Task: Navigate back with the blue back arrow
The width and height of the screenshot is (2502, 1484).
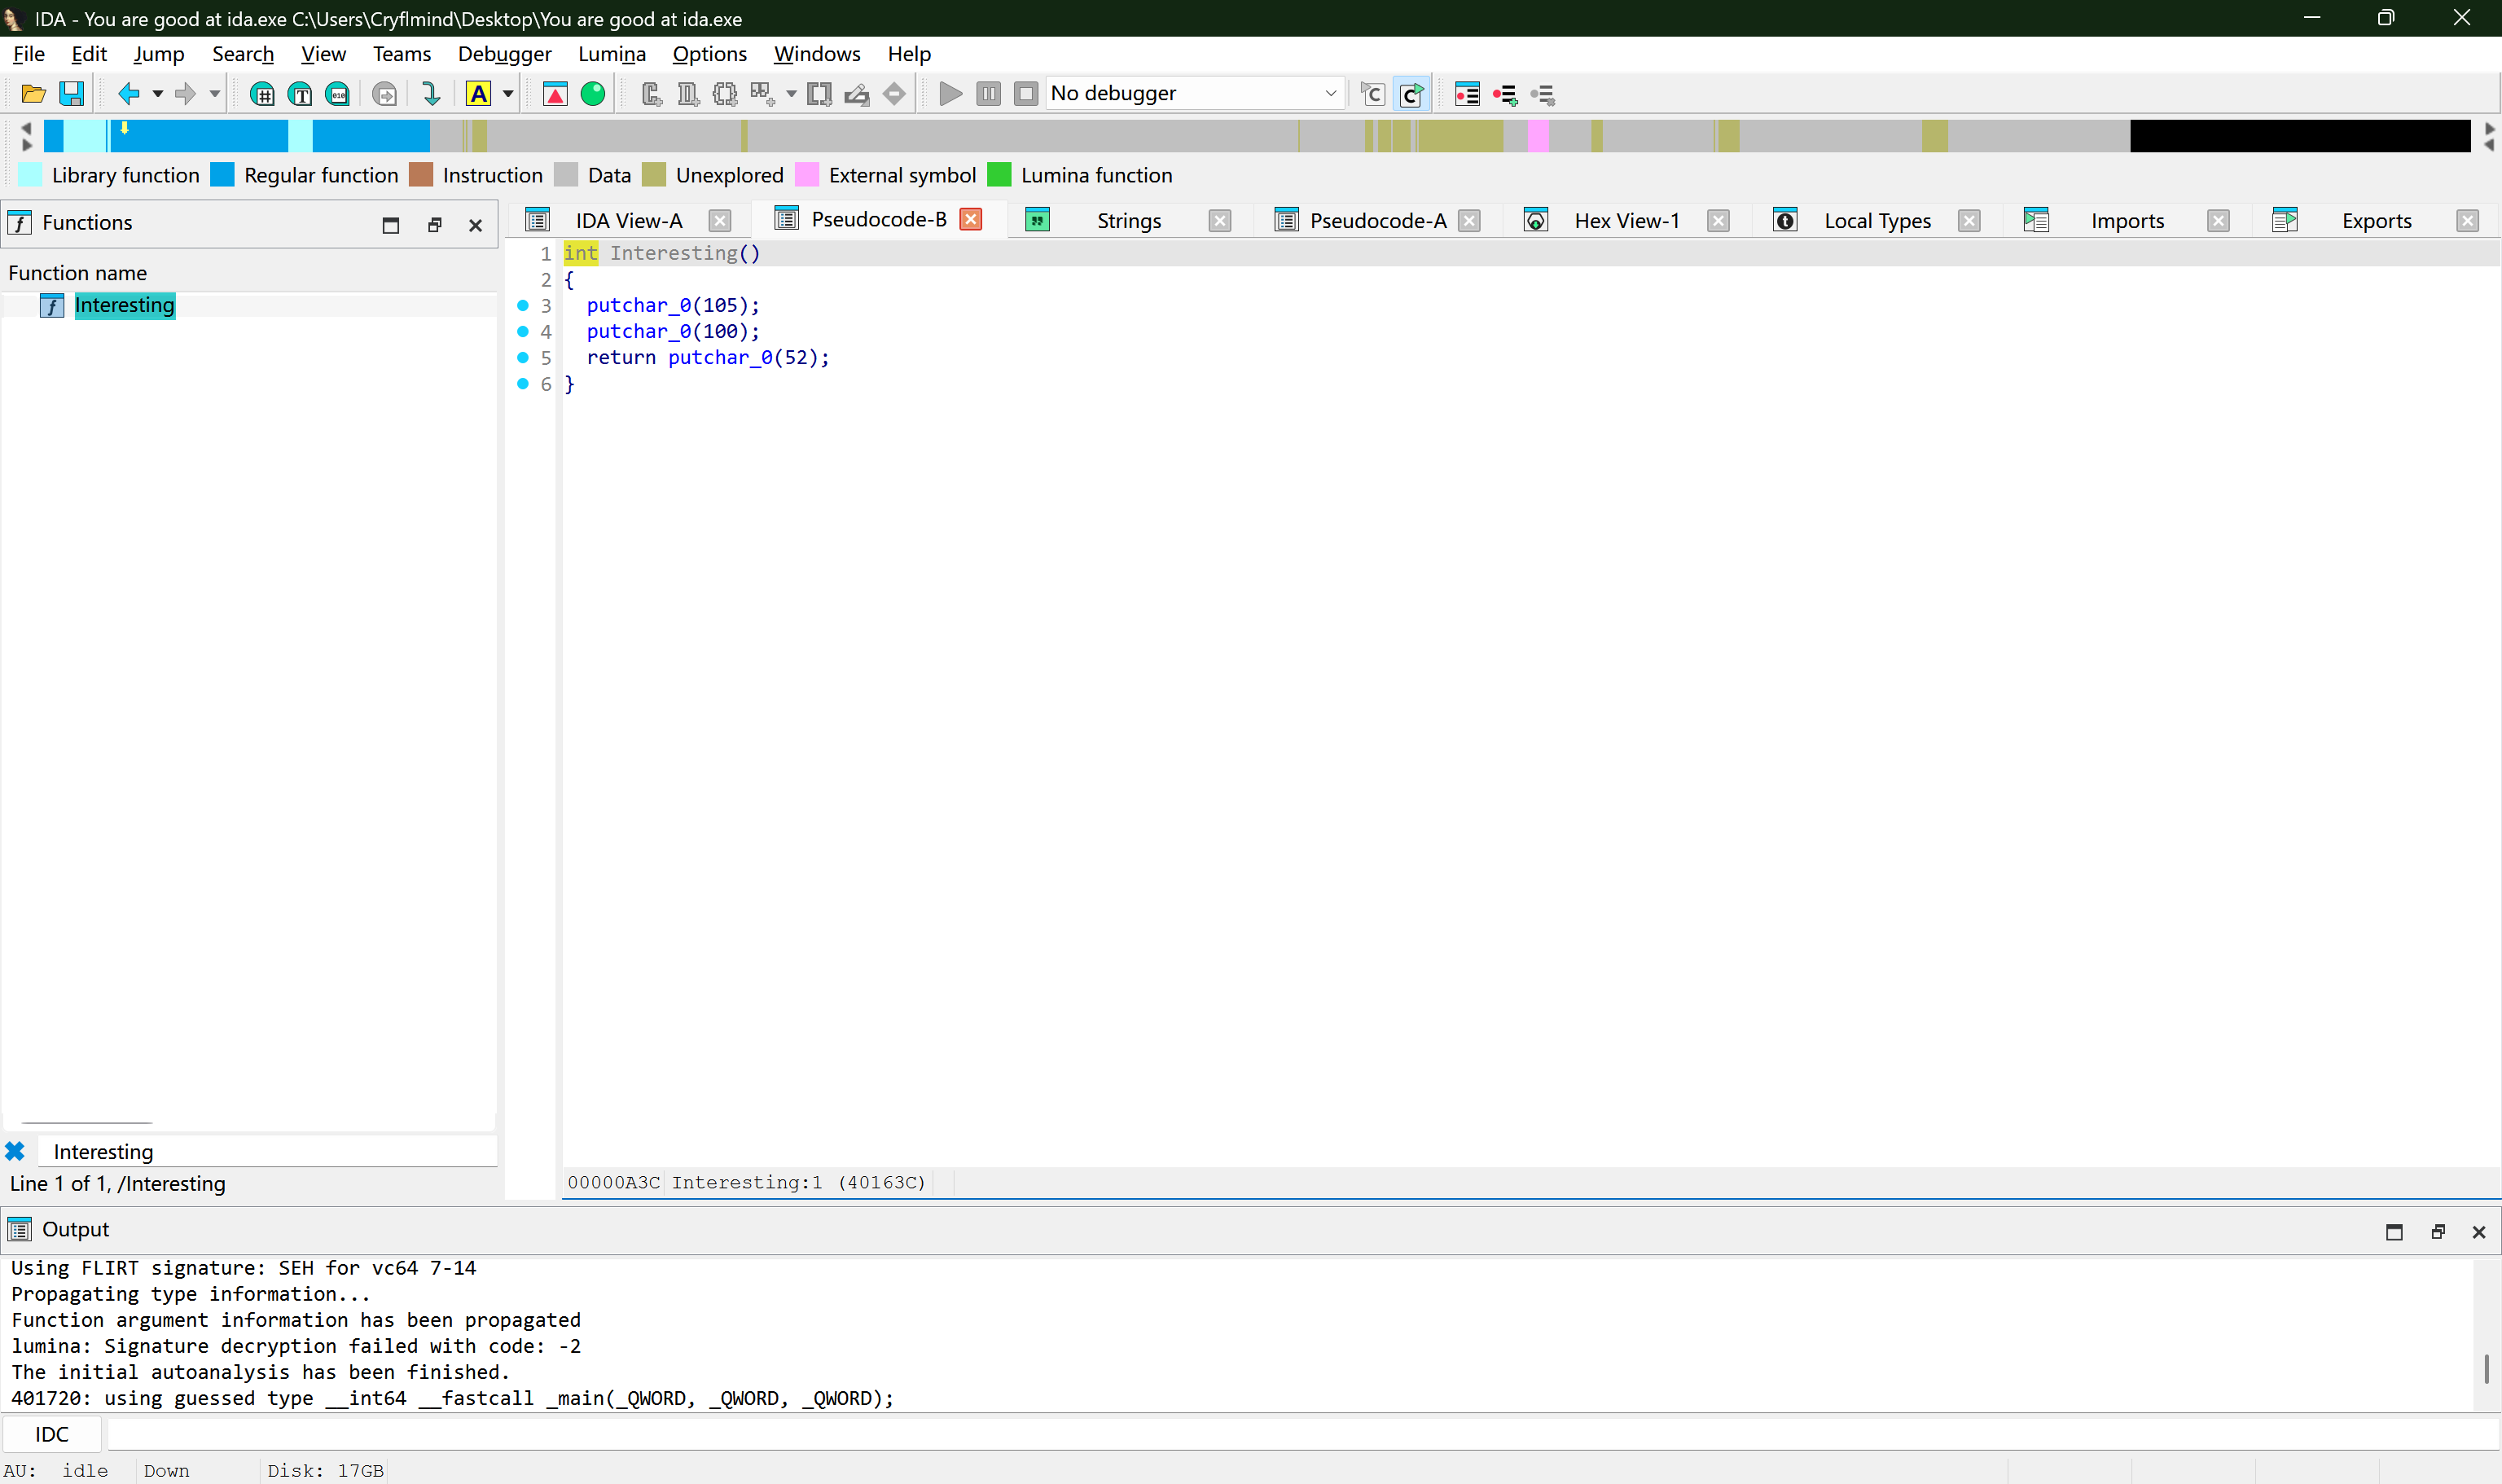Action: [x=130, y=93]
